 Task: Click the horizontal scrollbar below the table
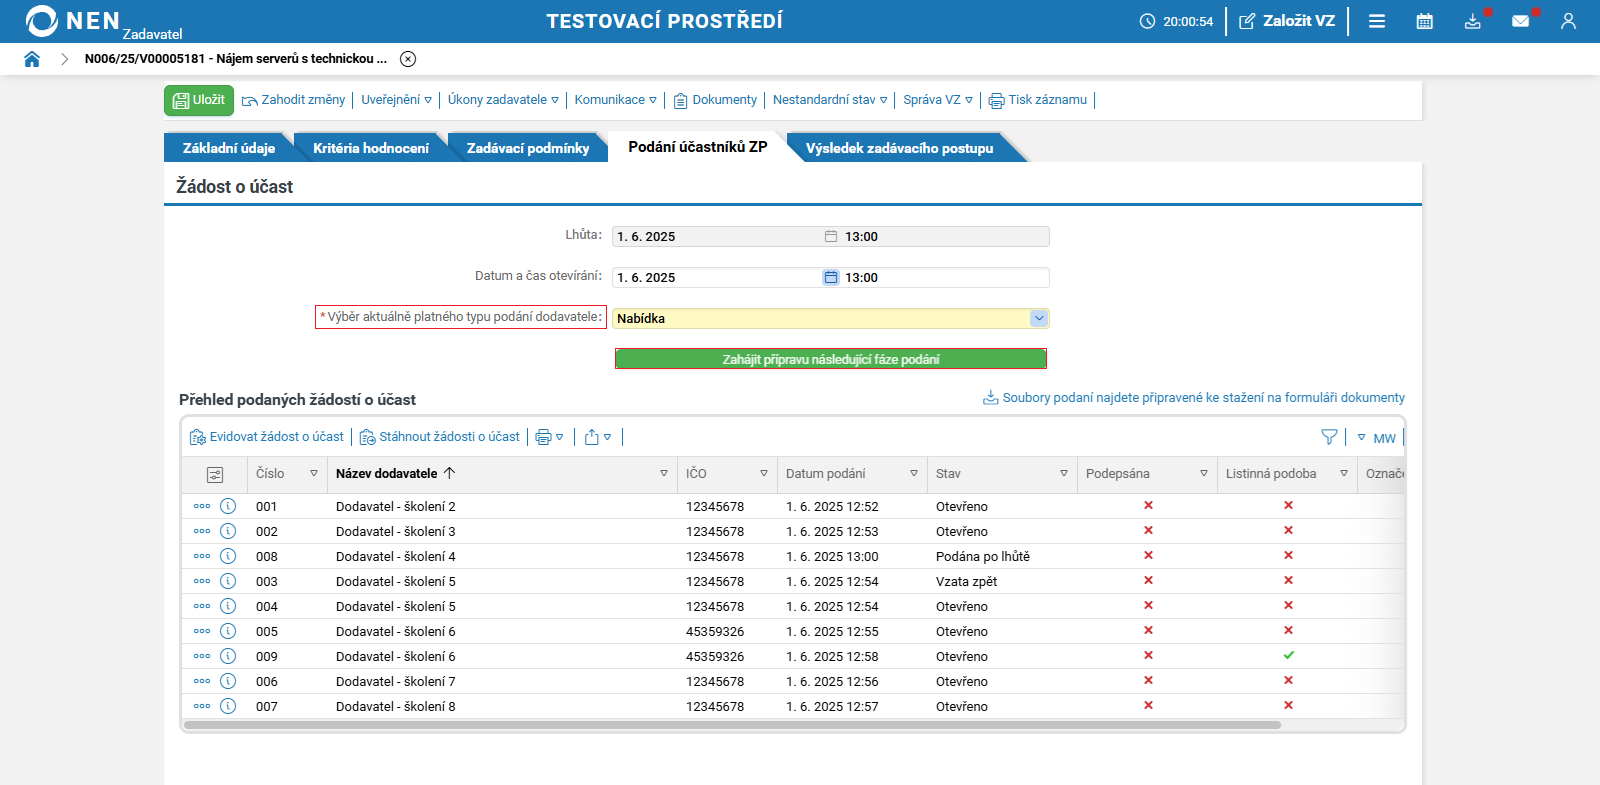click(732, 725)
